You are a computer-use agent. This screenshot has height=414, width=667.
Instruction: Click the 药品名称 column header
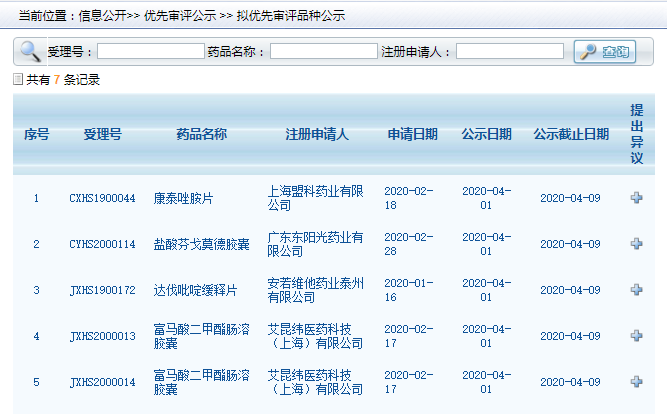(x=202, y=134)
